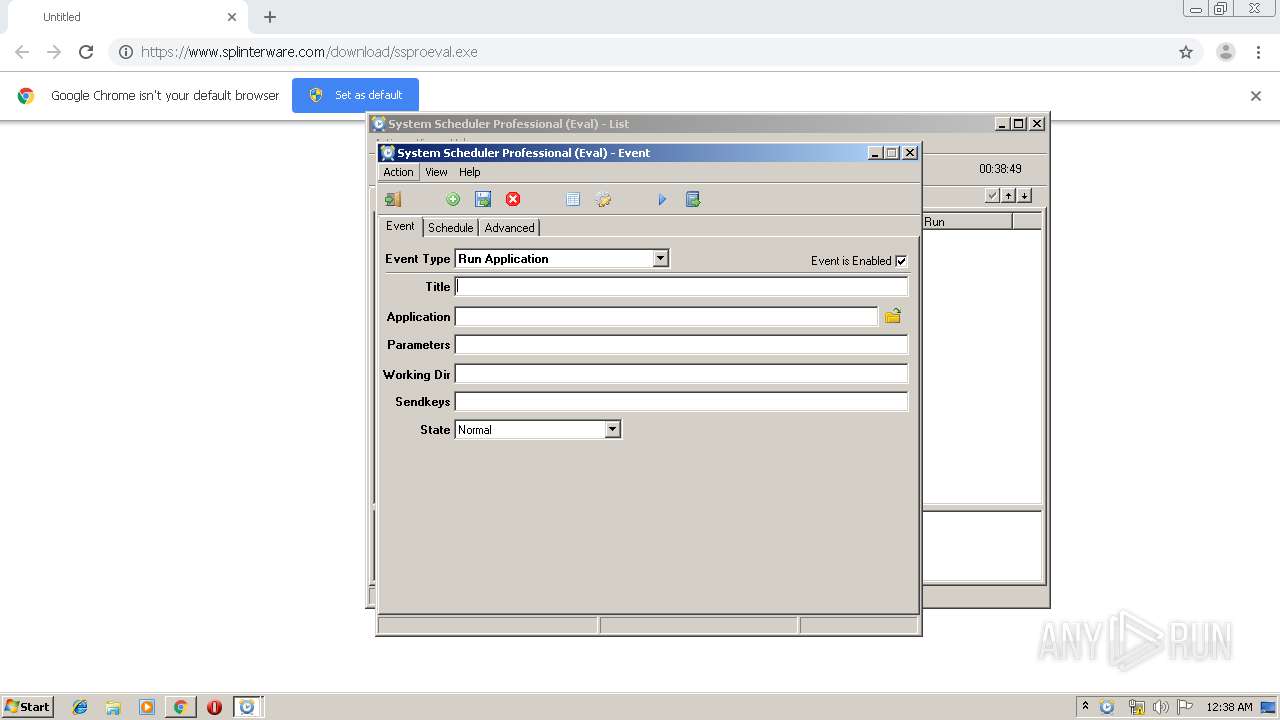The width and height of the screenshot is (1280, 720).
Task: Reload the page in Chrome
Action: click(86, 52)
